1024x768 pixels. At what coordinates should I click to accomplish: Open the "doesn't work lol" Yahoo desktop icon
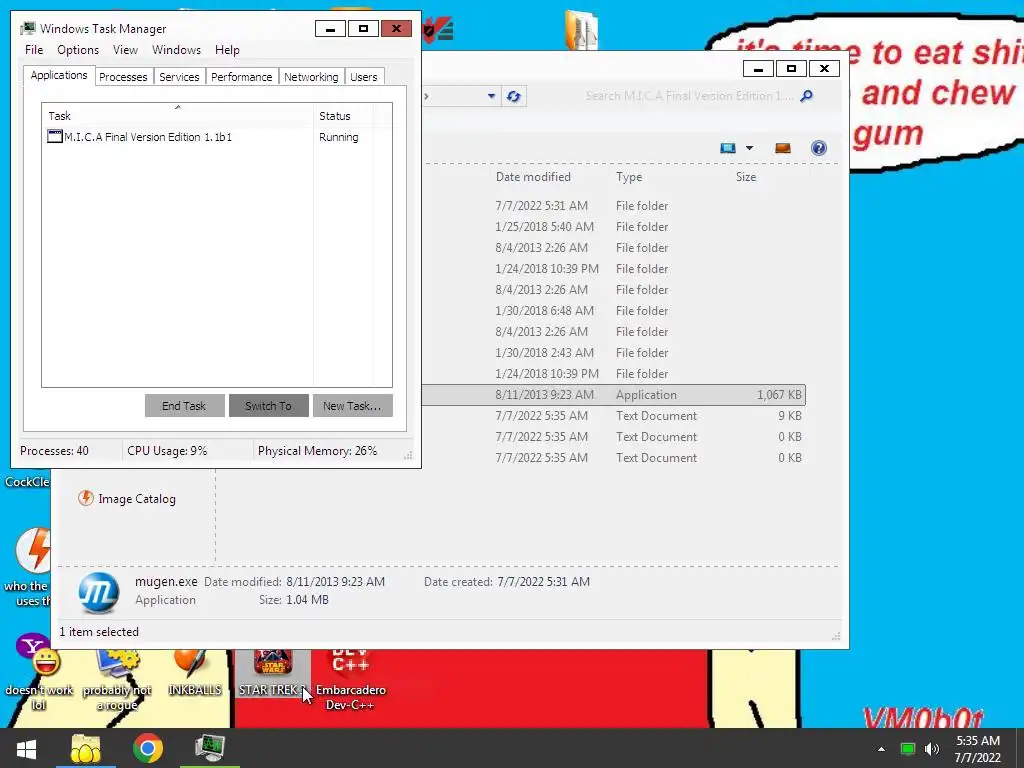point(39,673)
